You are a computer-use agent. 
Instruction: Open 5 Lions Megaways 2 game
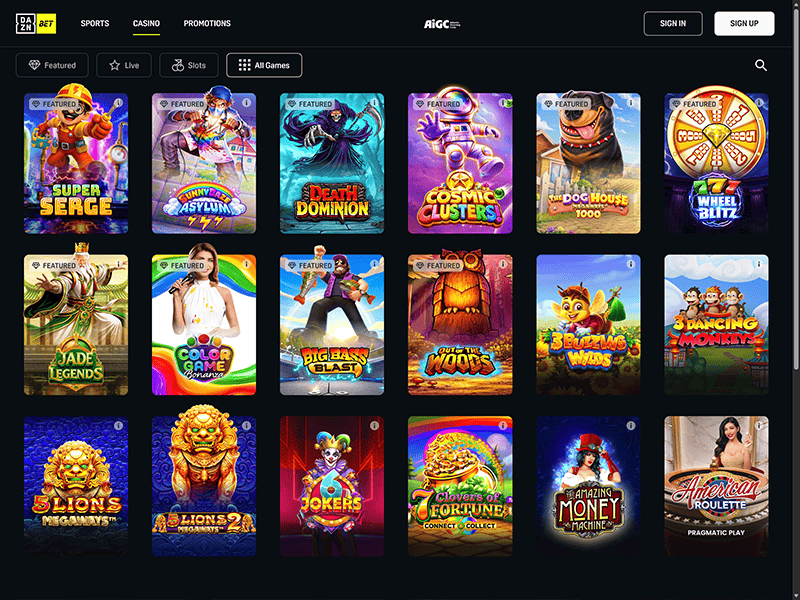click(204, 486)
